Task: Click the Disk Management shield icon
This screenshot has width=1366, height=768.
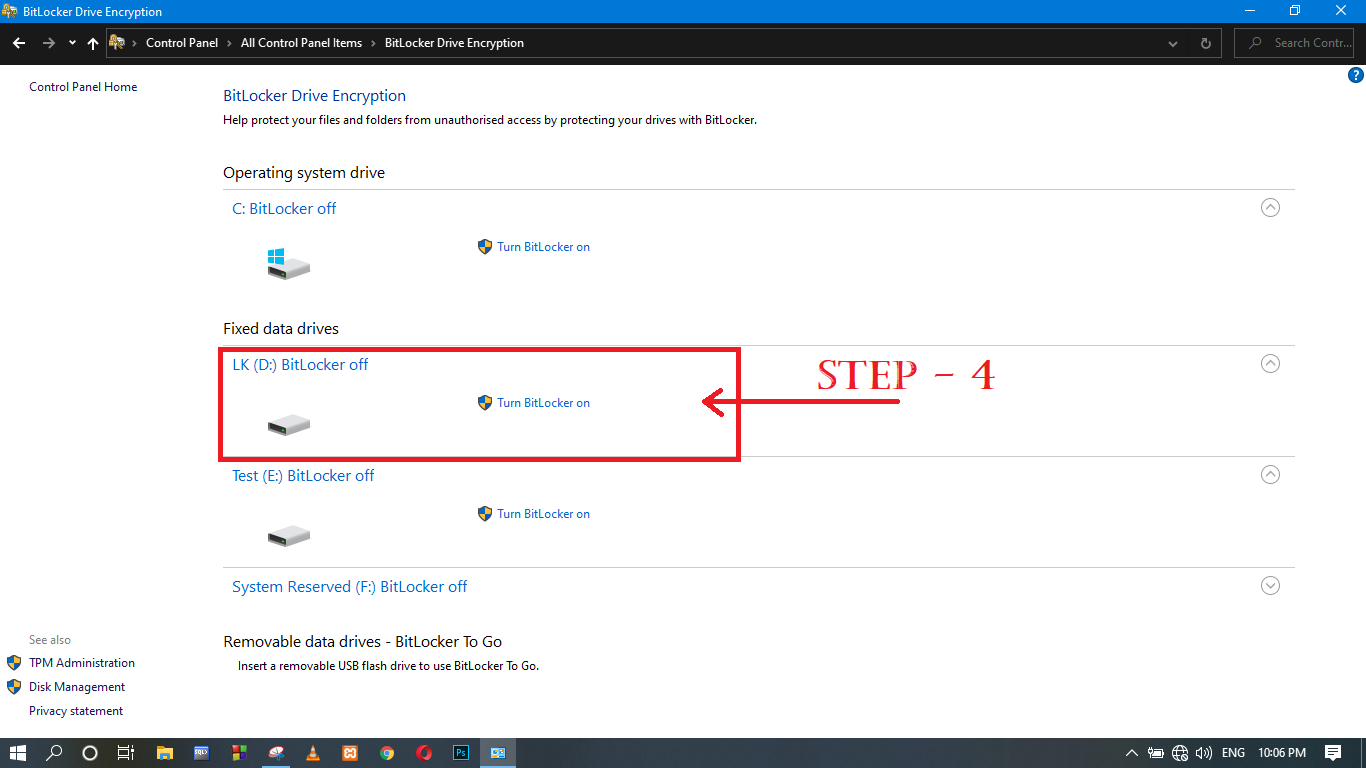Action: [x=14, y=687]
